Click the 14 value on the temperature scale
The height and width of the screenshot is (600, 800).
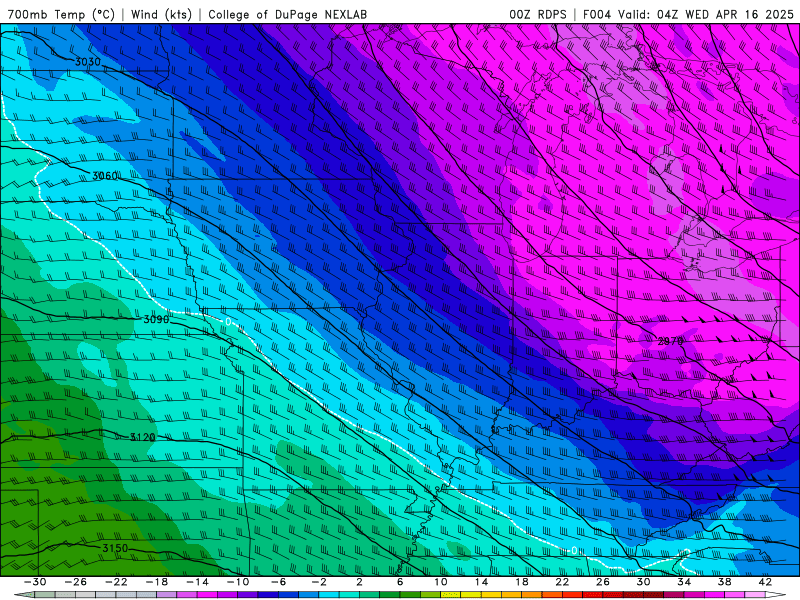coord(481,582)
